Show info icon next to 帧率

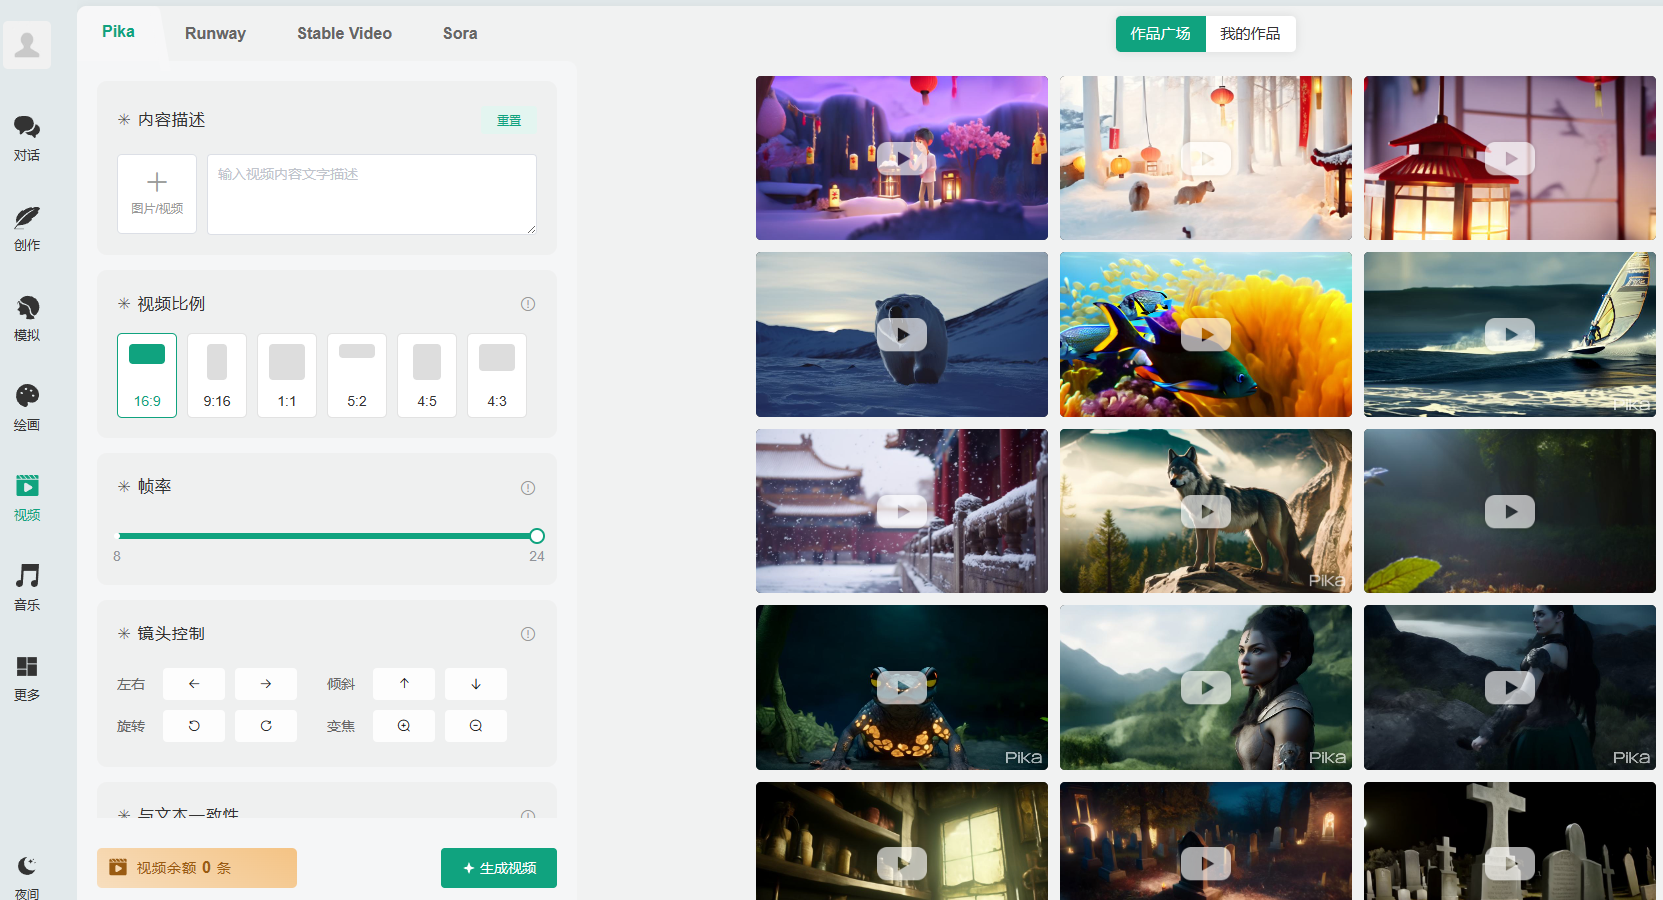tap(528, 488)
